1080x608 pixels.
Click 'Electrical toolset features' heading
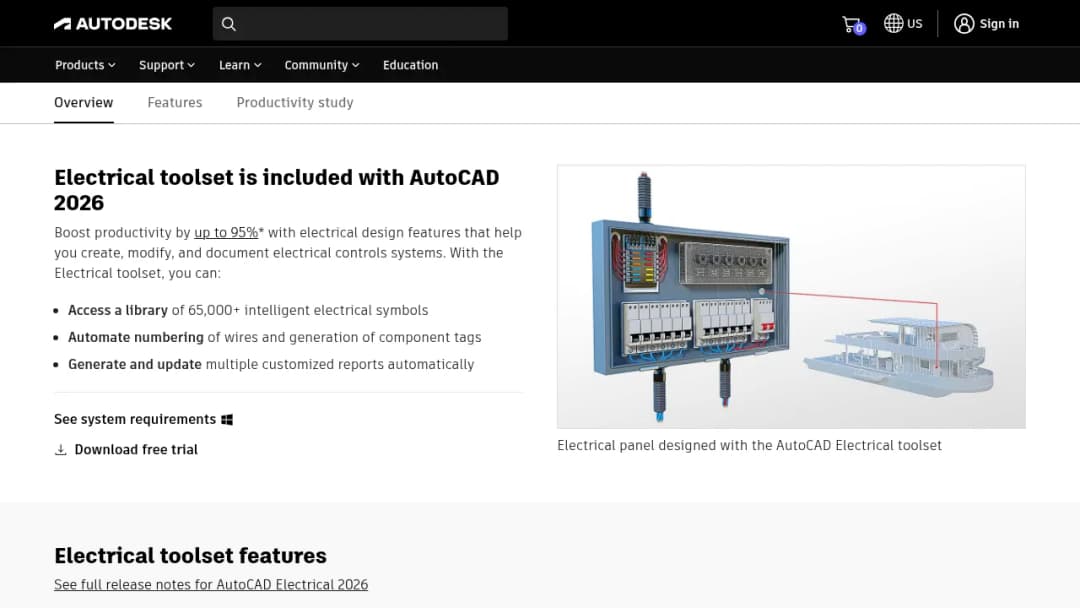pos(190,556)
